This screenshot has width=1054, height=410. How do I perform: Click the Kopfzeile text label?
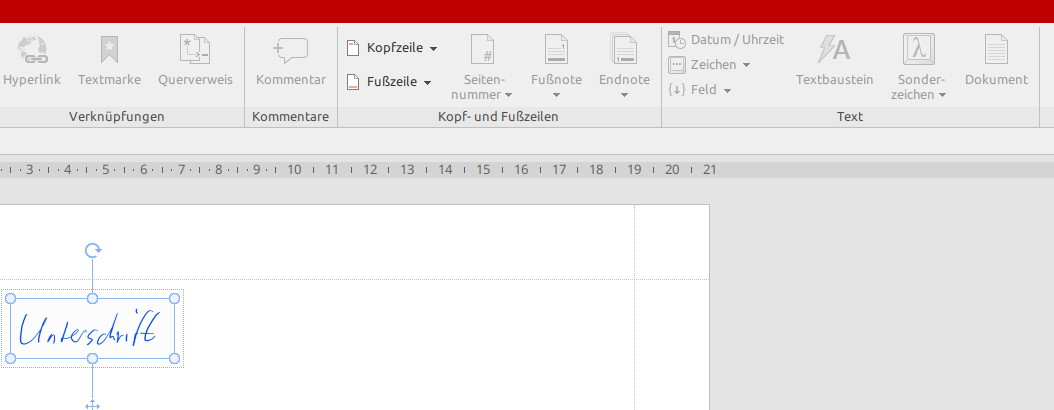tap(395, 48)
